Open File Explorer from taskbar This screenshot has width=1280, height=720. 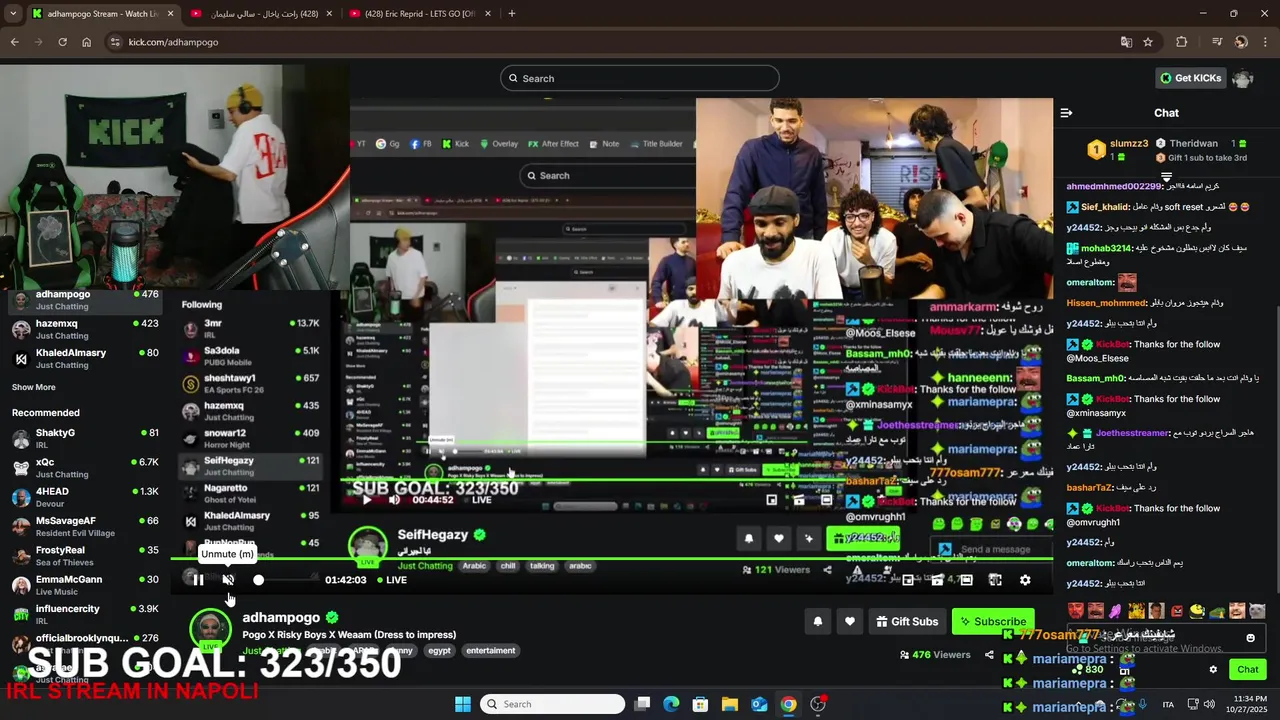[x=730, y=704]
